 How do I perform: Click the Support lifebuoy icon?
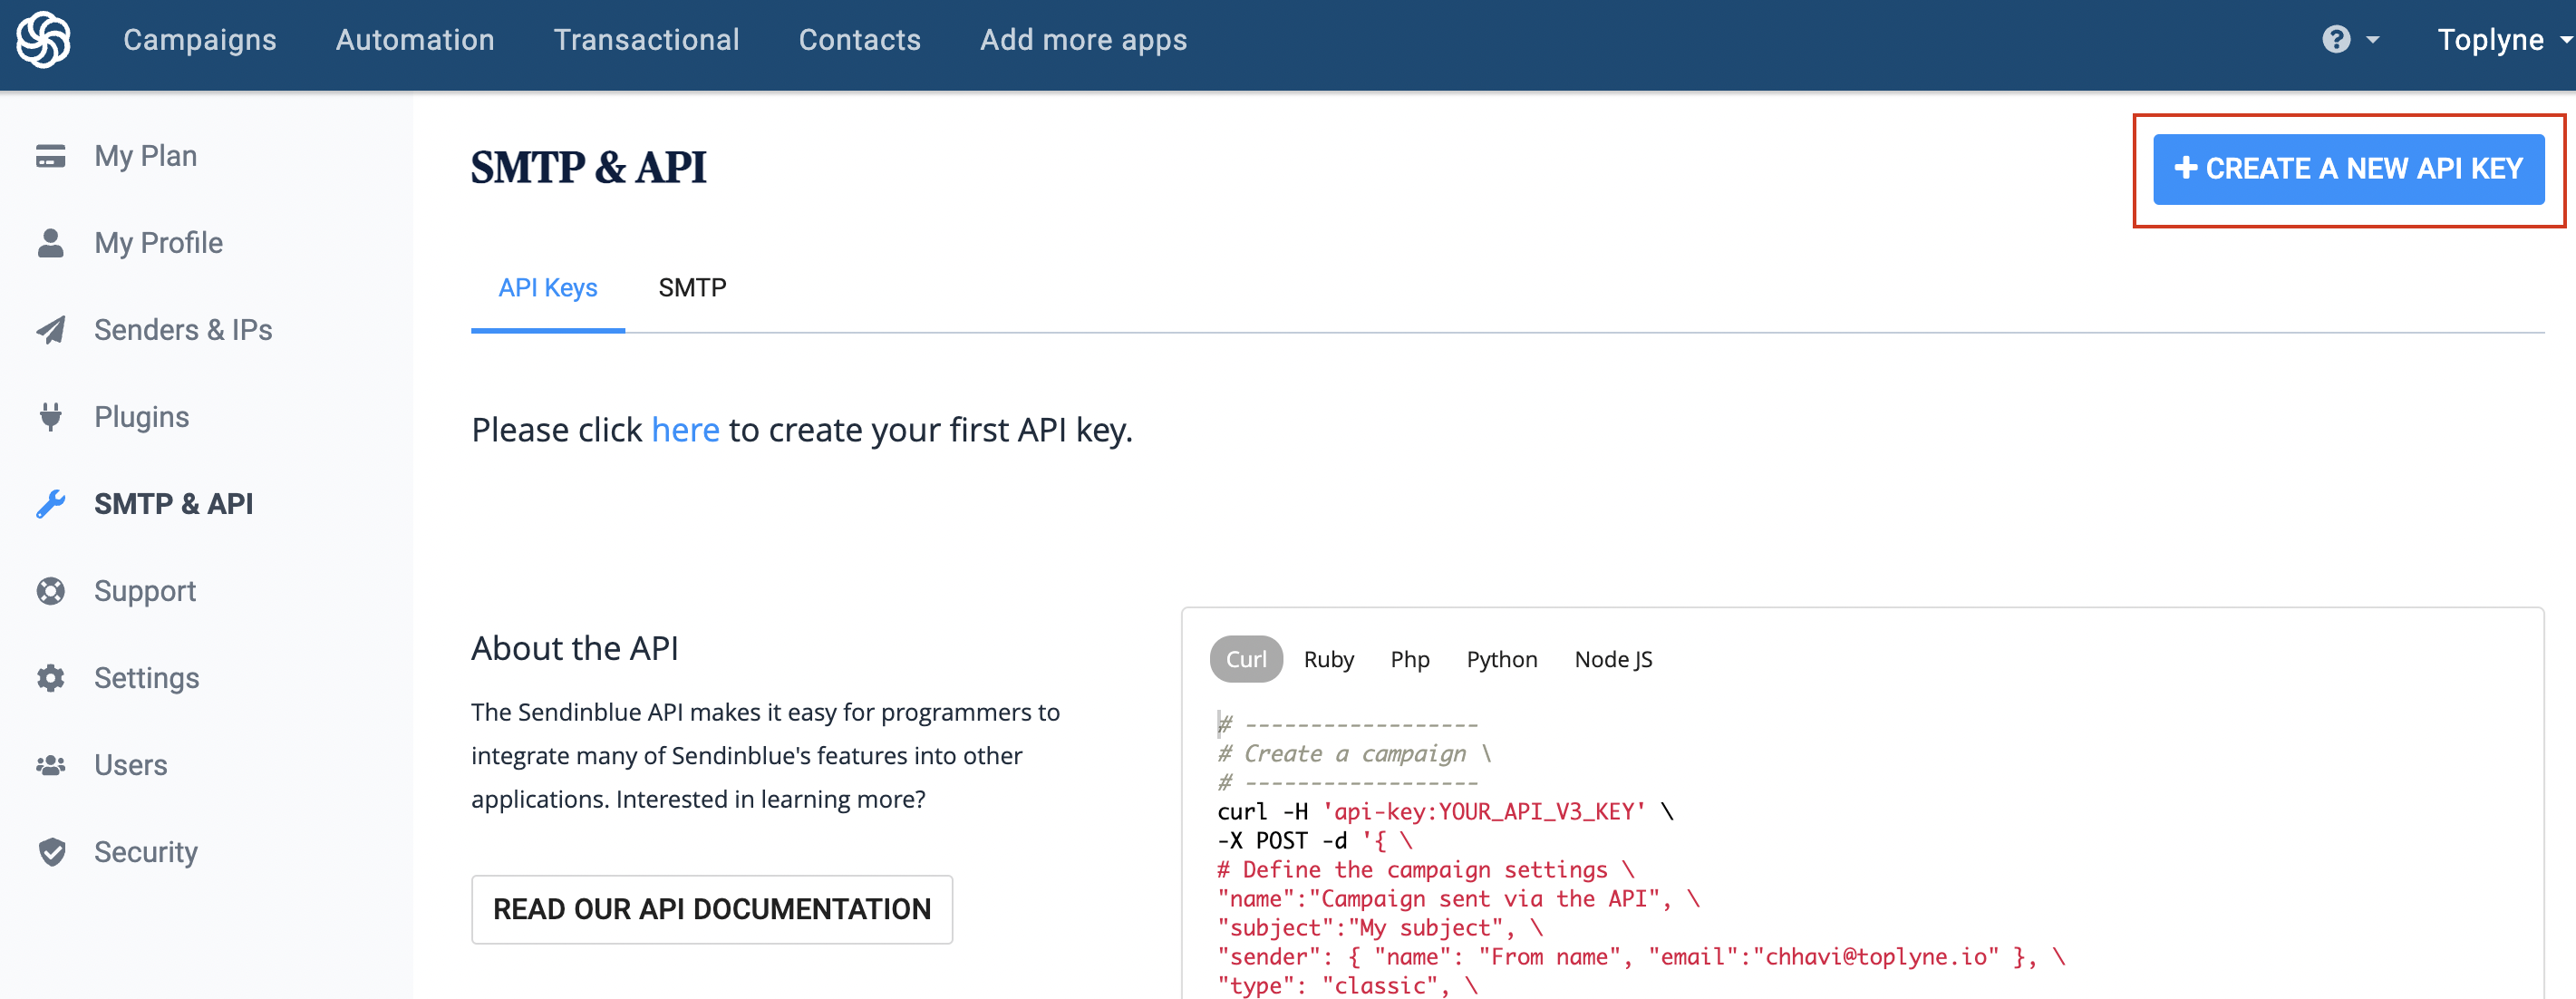coord(51,591)
